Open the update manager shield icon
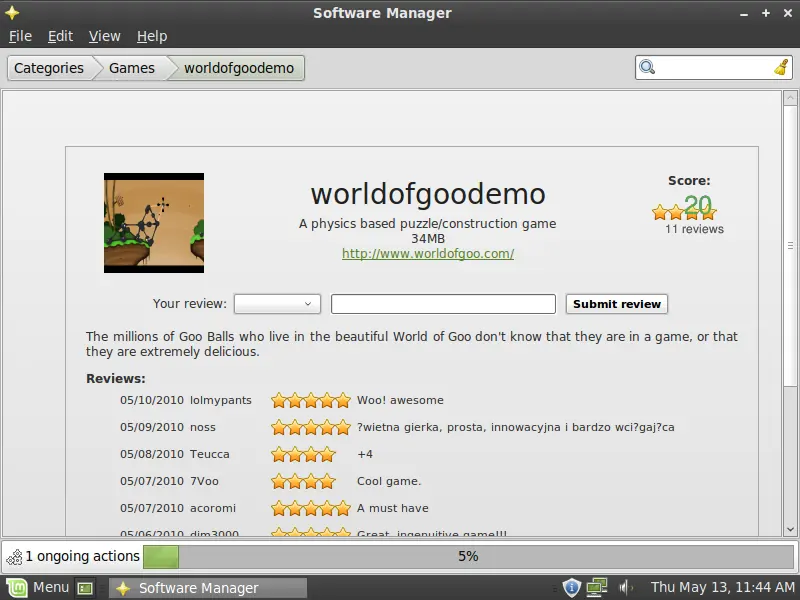800x600 pixels. 571,587
